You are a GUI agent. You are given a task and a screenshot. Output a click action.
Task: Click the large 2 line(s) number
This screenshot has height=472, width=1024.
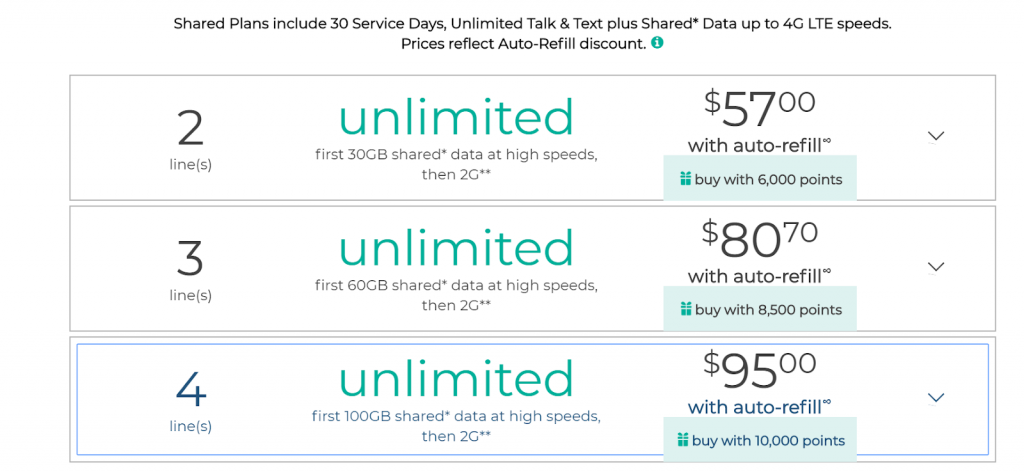191,128
